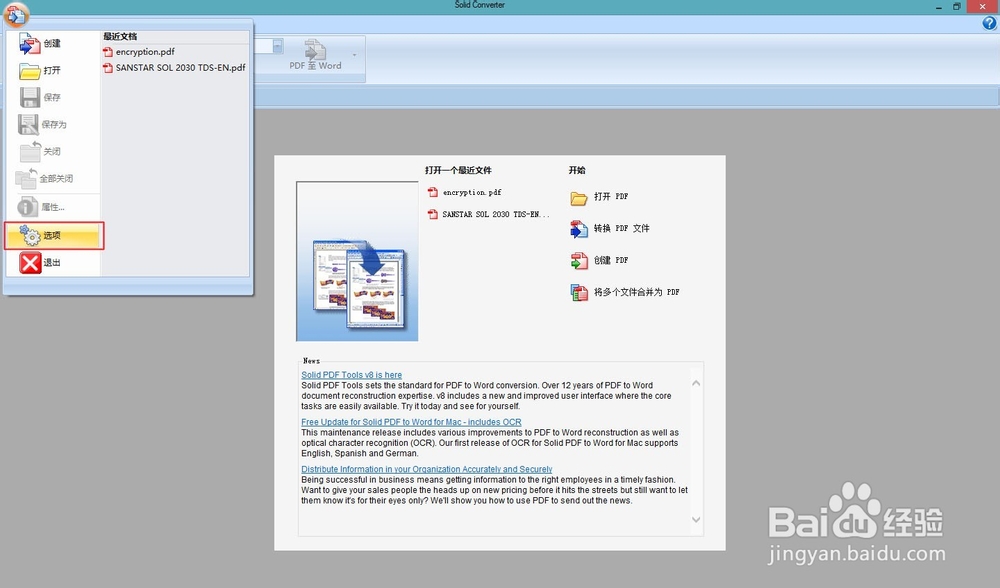
Task: Open 'Free Update for Solid PDF to Word for Mac' link
Action: (411, 422)
